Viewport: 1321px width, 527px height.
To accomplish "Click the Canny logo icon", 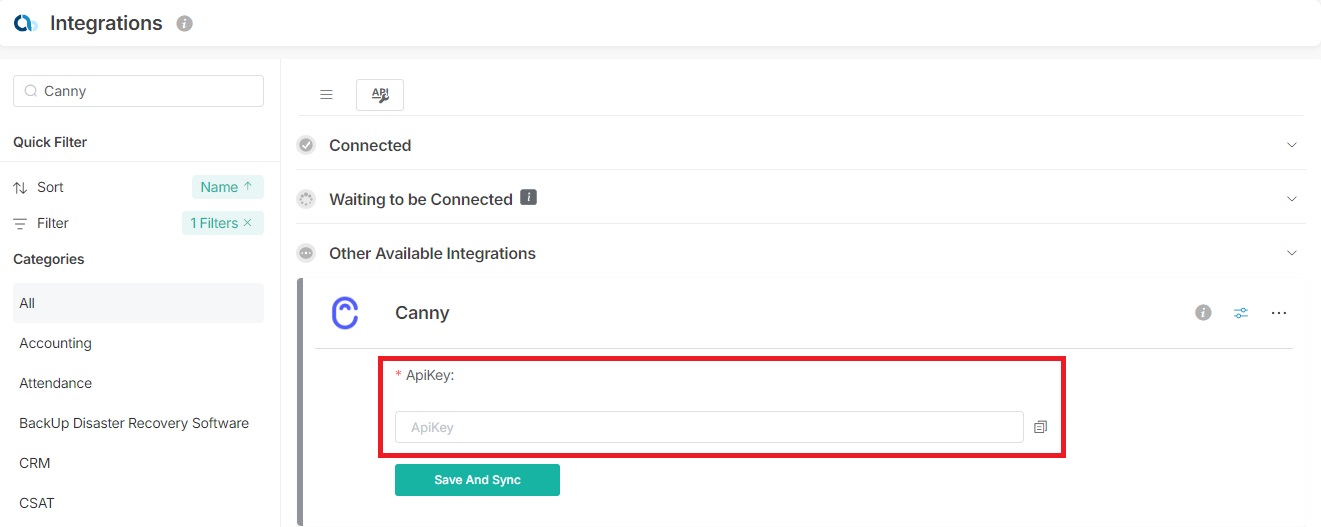I will tap(345, 313).
